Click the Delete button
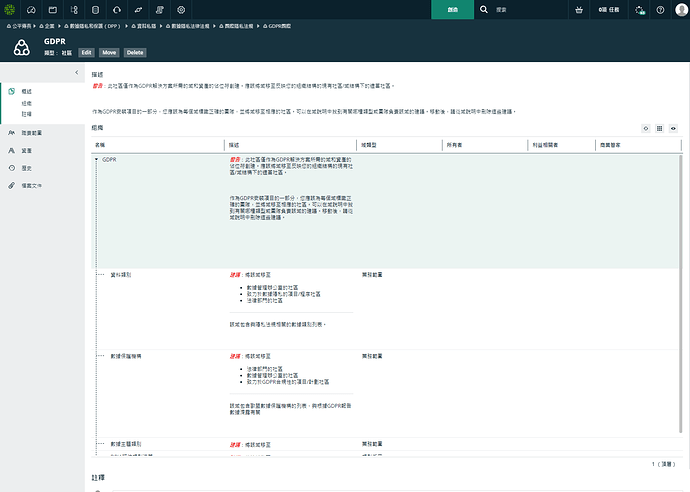 135,52
